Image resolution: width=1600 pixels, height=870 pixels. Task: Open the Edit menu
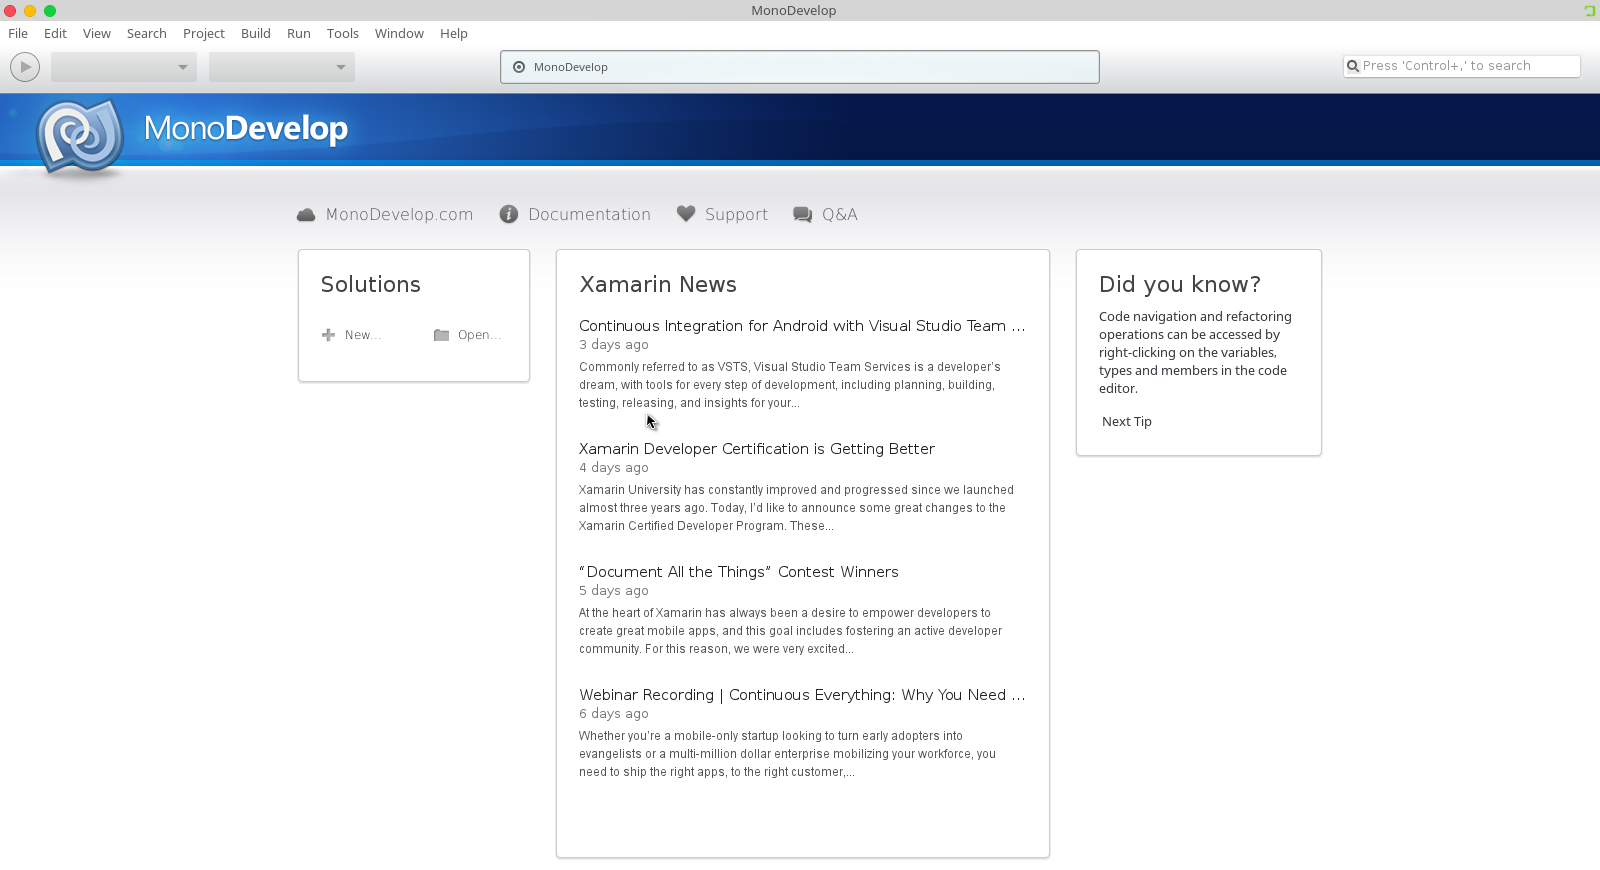point(55,33)
